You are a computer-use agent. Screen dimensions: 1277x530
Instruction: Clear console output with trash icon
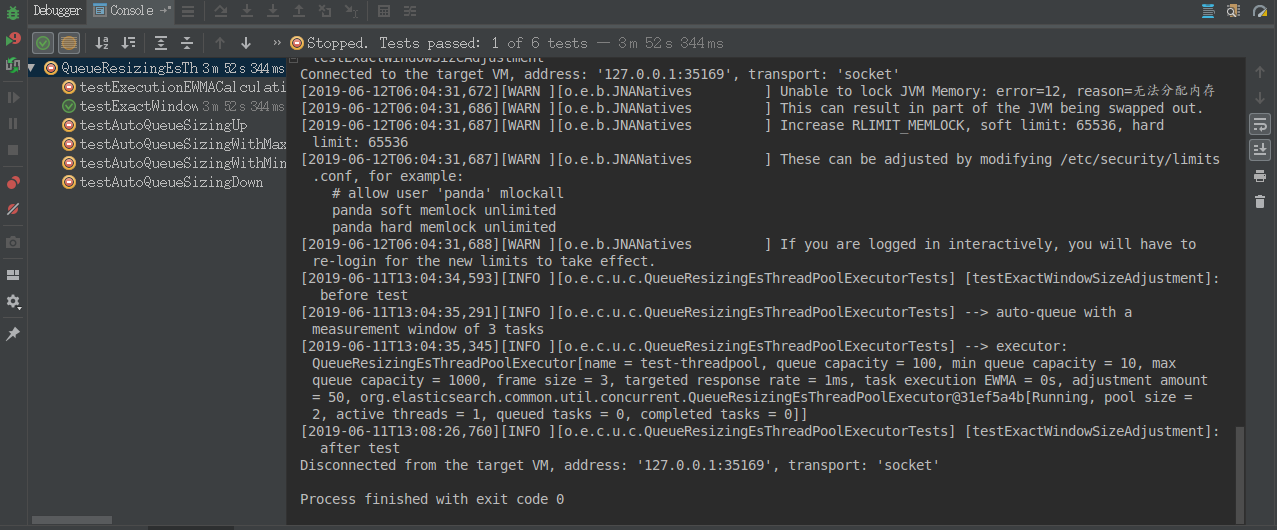click(1259, 202)
